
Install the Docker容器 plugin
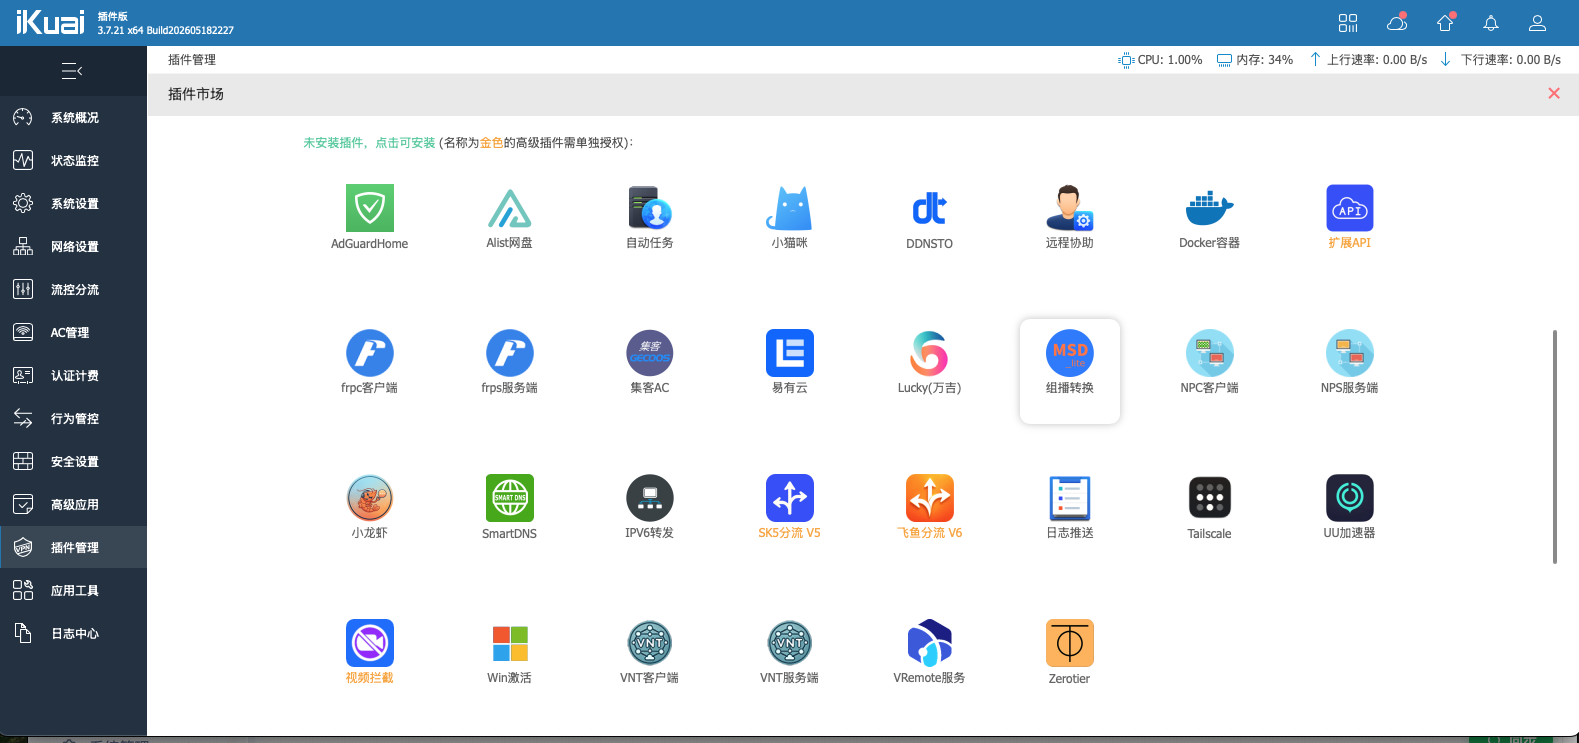pos(1210,208)
